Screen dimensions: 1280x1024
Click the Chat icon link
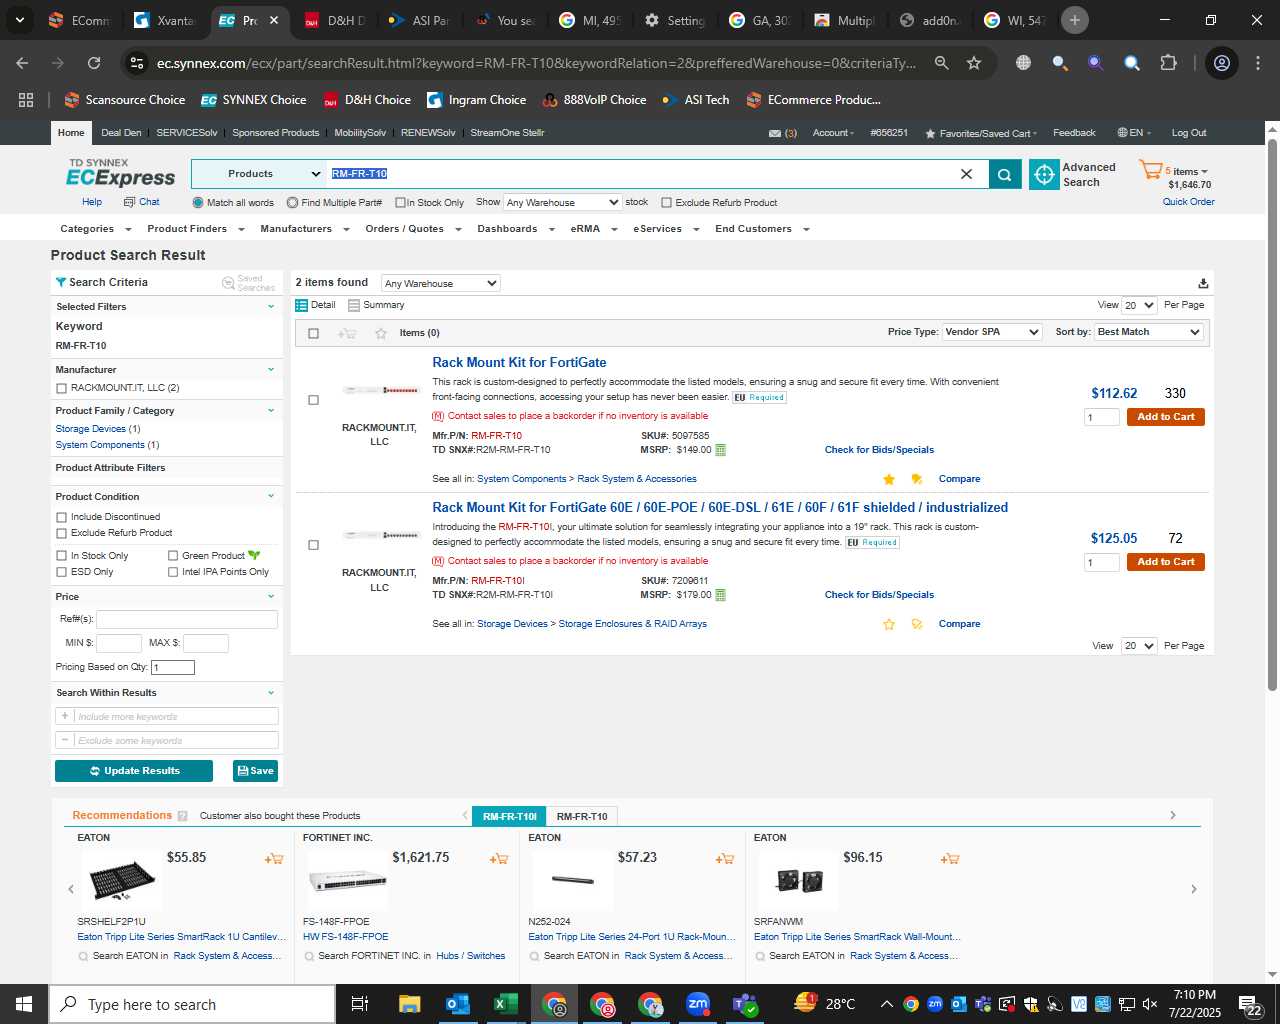(142, 202)
